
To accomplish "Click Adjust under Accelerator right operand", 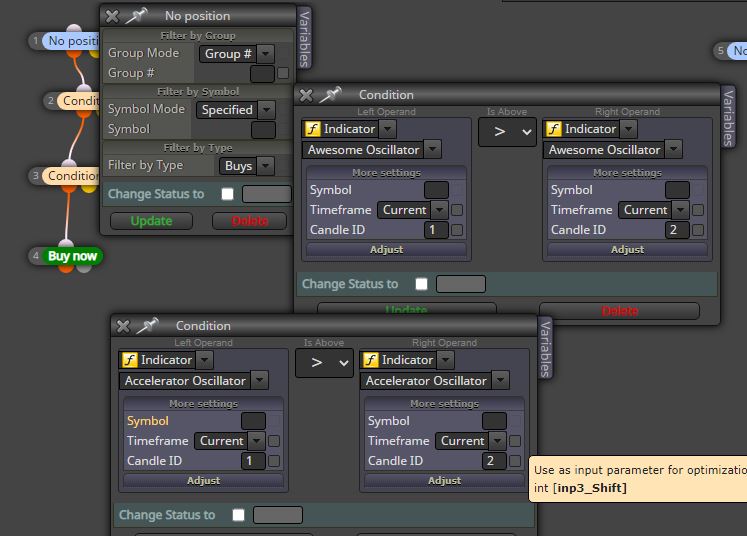I will click(x=444, y=481).
